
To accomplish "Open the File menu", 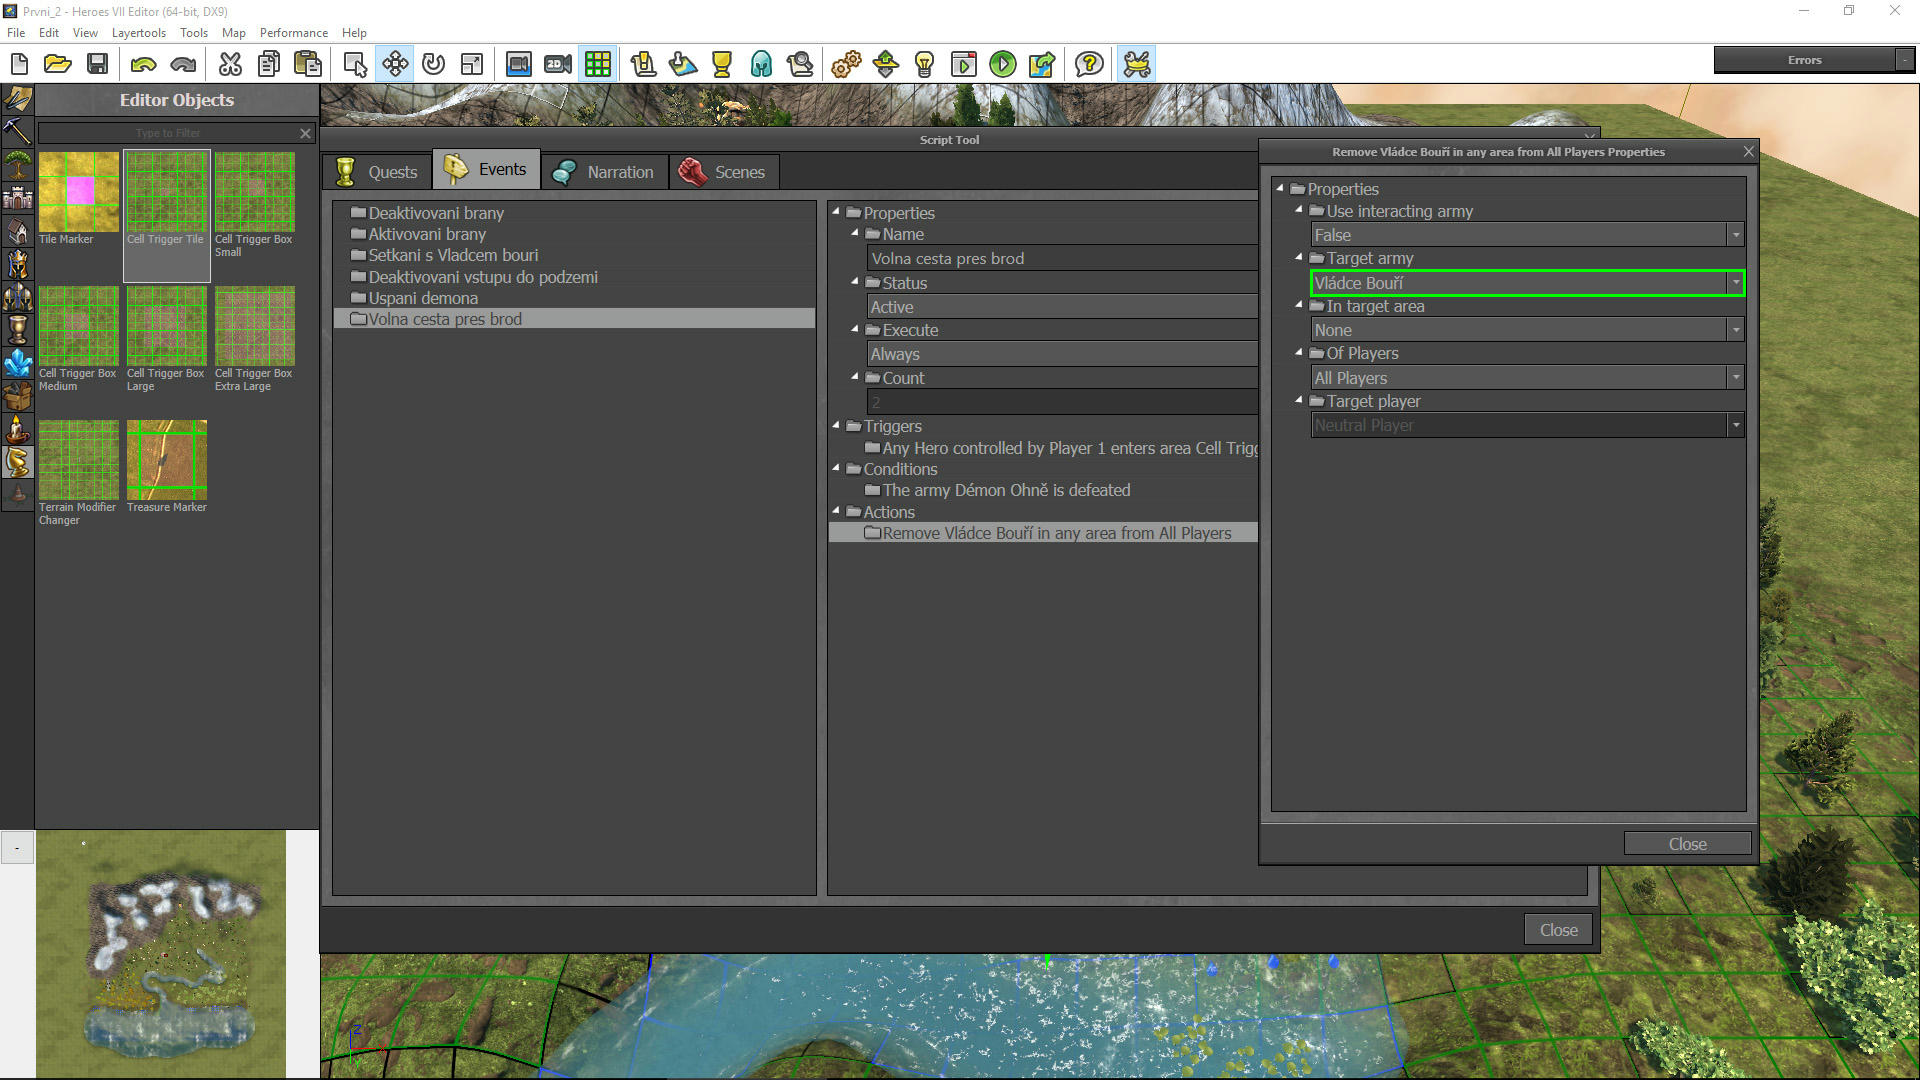I will (16, 33).
